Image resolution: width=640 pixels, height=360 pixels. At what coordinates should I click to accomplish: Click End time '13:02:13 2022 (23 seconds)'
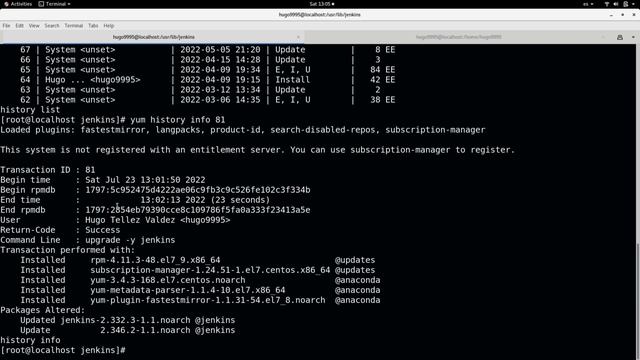click(x=205, y=200)
